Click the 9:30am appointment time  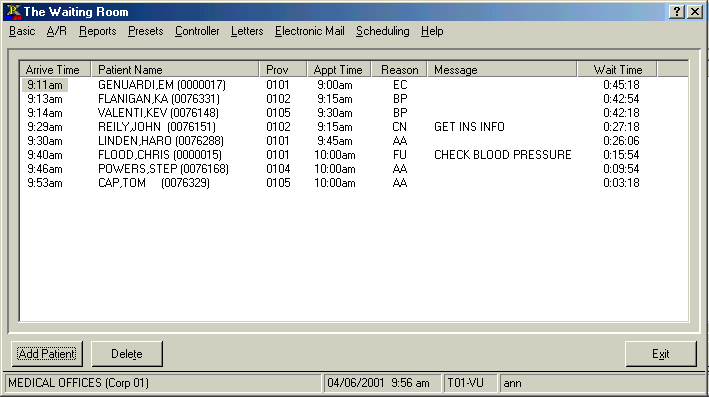click(335, 113)
